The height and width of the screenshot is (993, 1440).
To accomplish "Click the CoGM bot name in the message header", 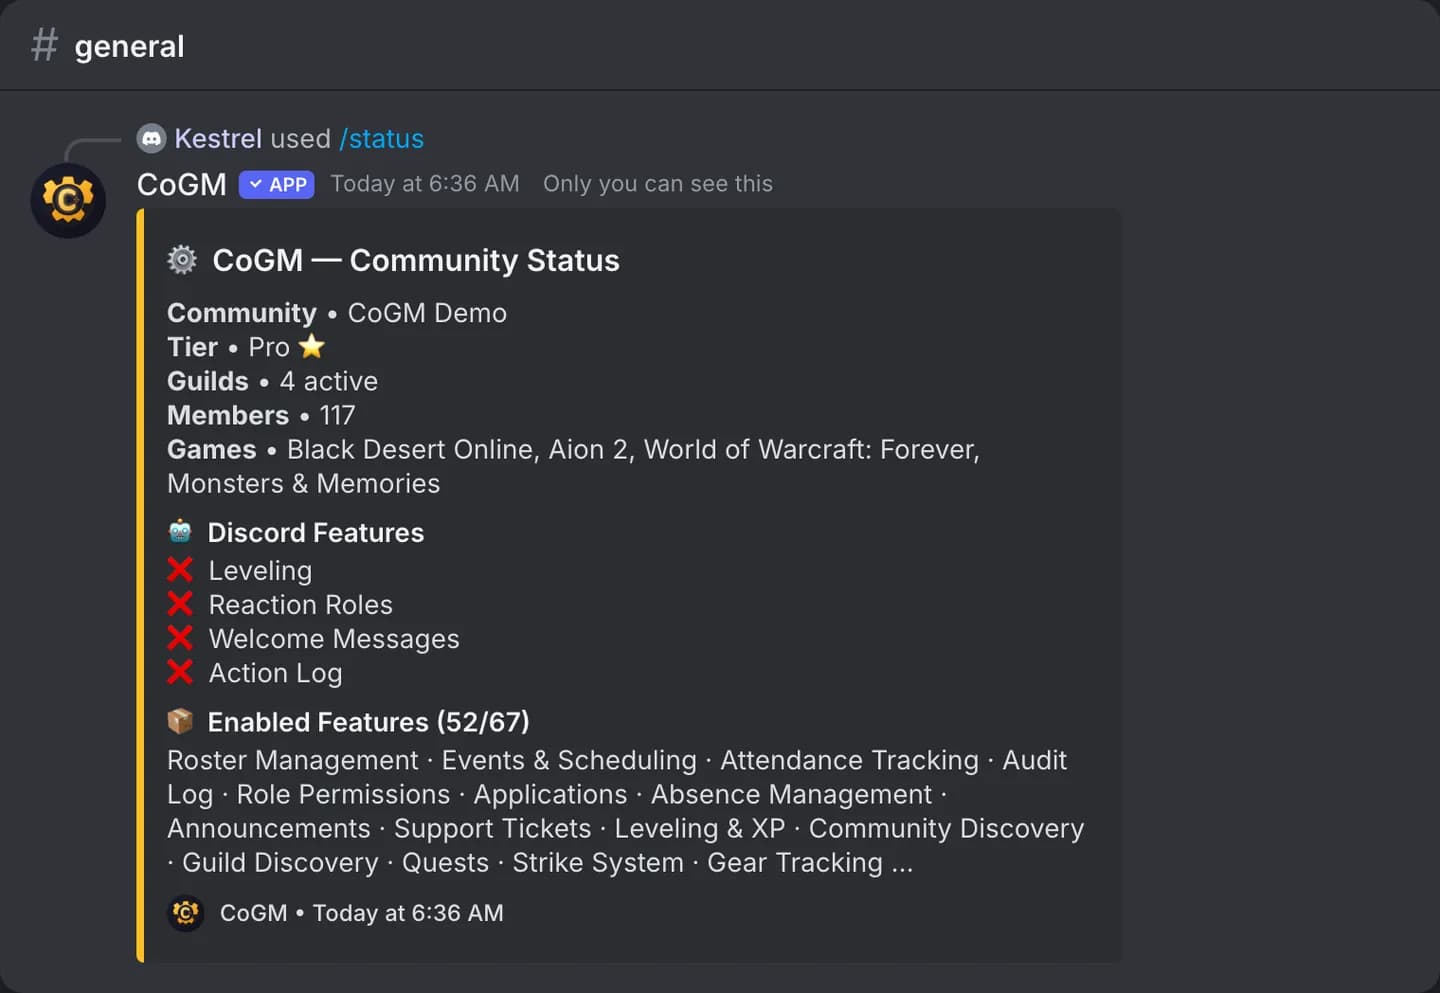I will coord(182,184).
